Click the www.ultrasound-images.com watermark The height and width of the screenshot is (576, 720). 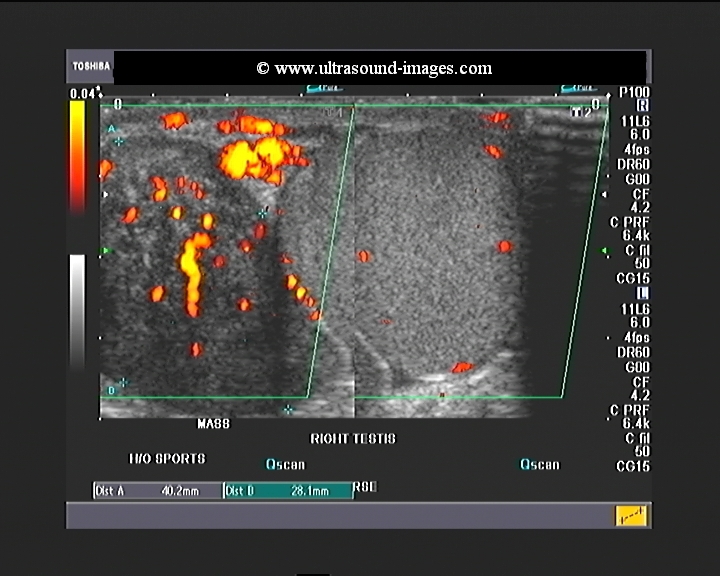click(374, 68)
